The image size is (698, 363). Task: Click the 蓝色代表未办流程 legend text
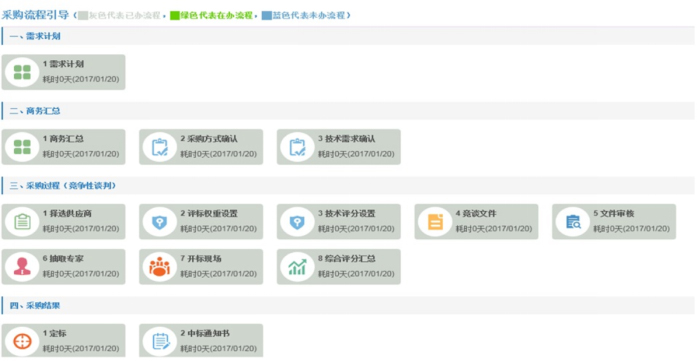pyautogui.click(x=309, y=16)
